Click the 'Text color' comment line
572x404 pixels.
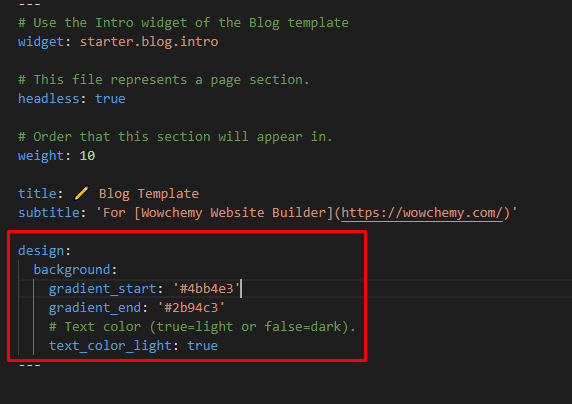pyautogui.click(x=202, y=326)
